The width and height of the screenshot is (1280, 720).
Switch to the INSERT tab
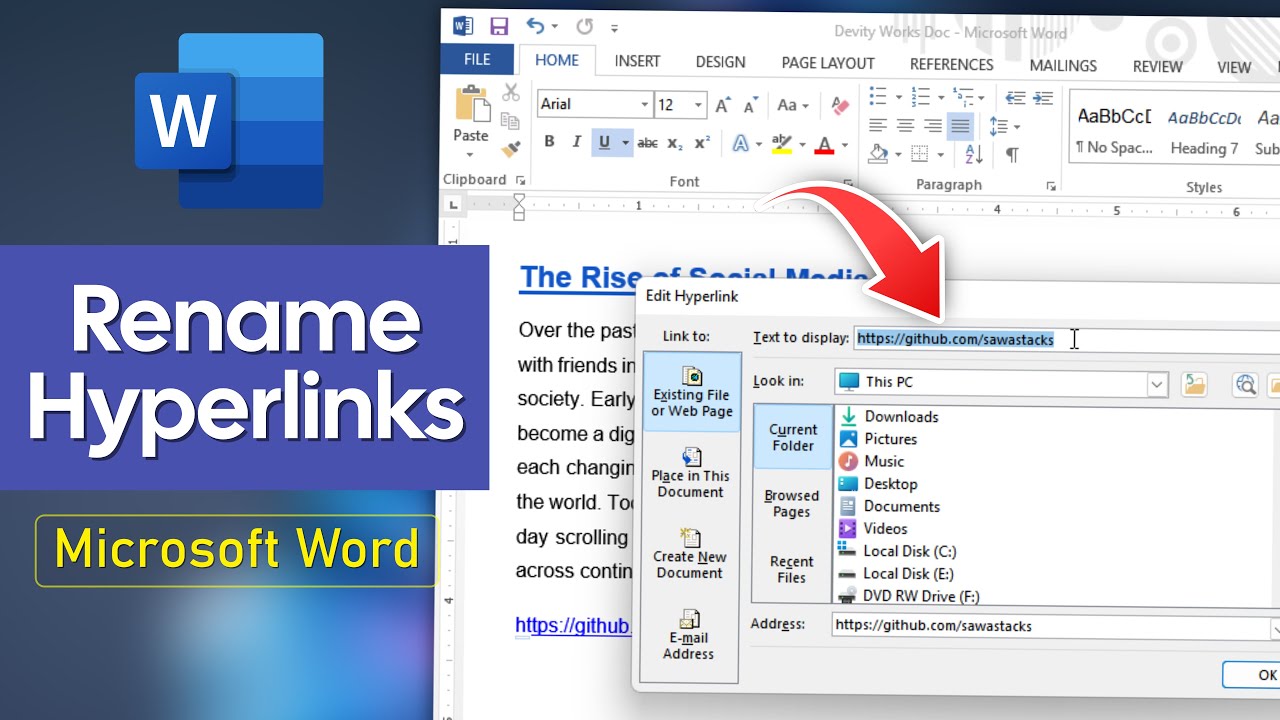point(637,62)
